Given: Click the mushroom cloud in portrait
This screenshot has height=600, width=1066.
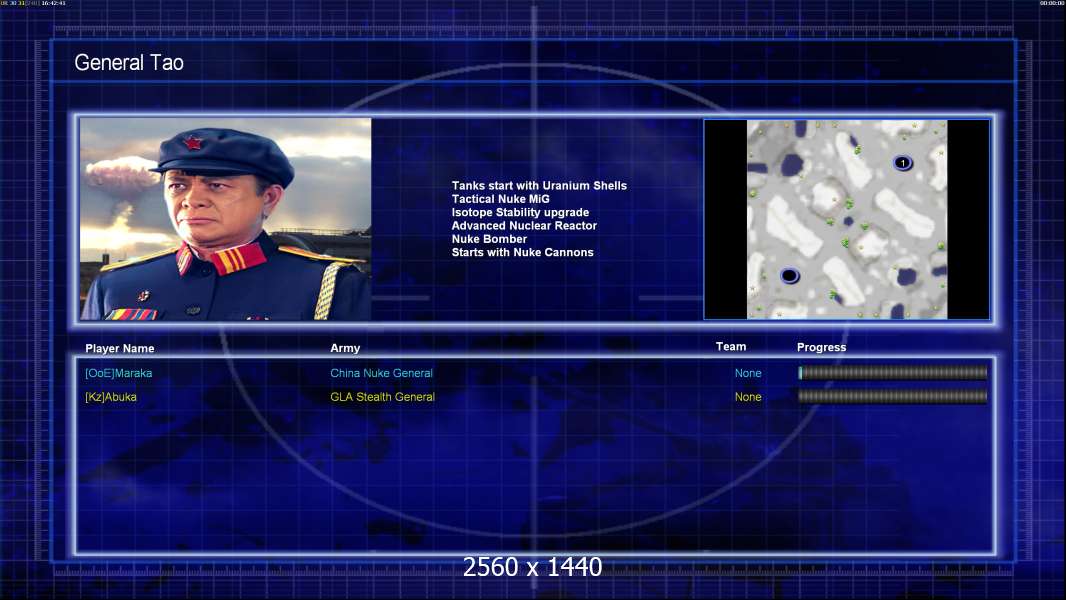Looking at the screenshot, I should [120, 173].
